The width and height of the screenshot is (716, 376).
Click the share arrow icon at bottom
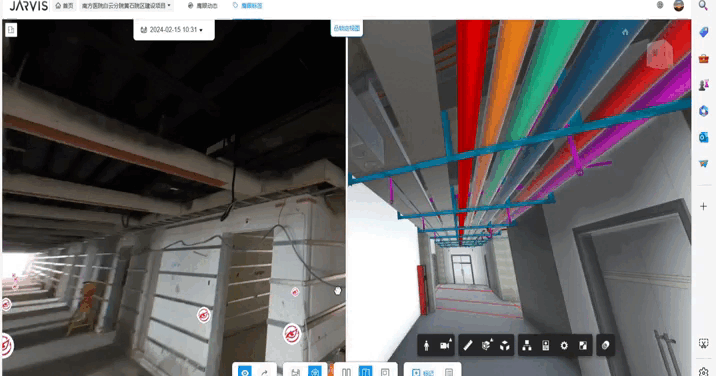pyautogui.click(x=265, y=372)
